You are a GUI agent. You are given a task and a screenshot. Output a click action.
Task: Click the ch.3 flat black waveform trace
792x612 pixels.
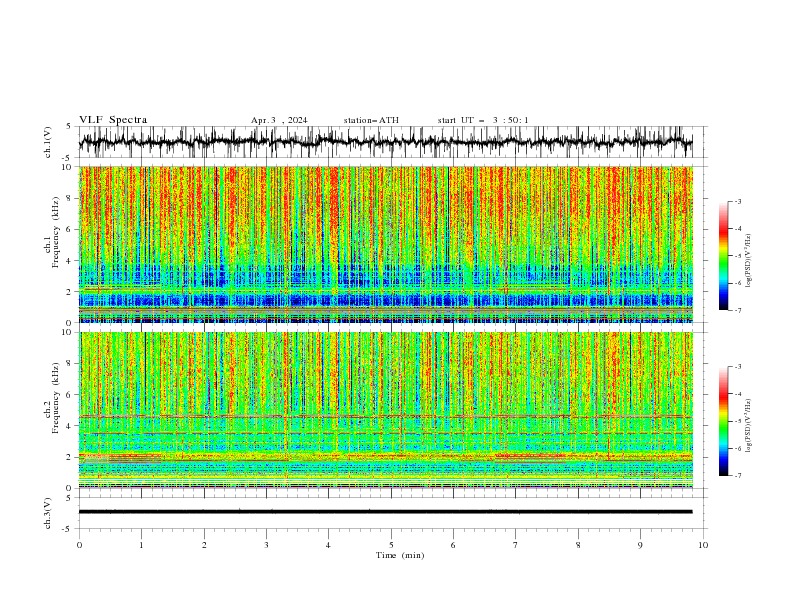(385, 512)
